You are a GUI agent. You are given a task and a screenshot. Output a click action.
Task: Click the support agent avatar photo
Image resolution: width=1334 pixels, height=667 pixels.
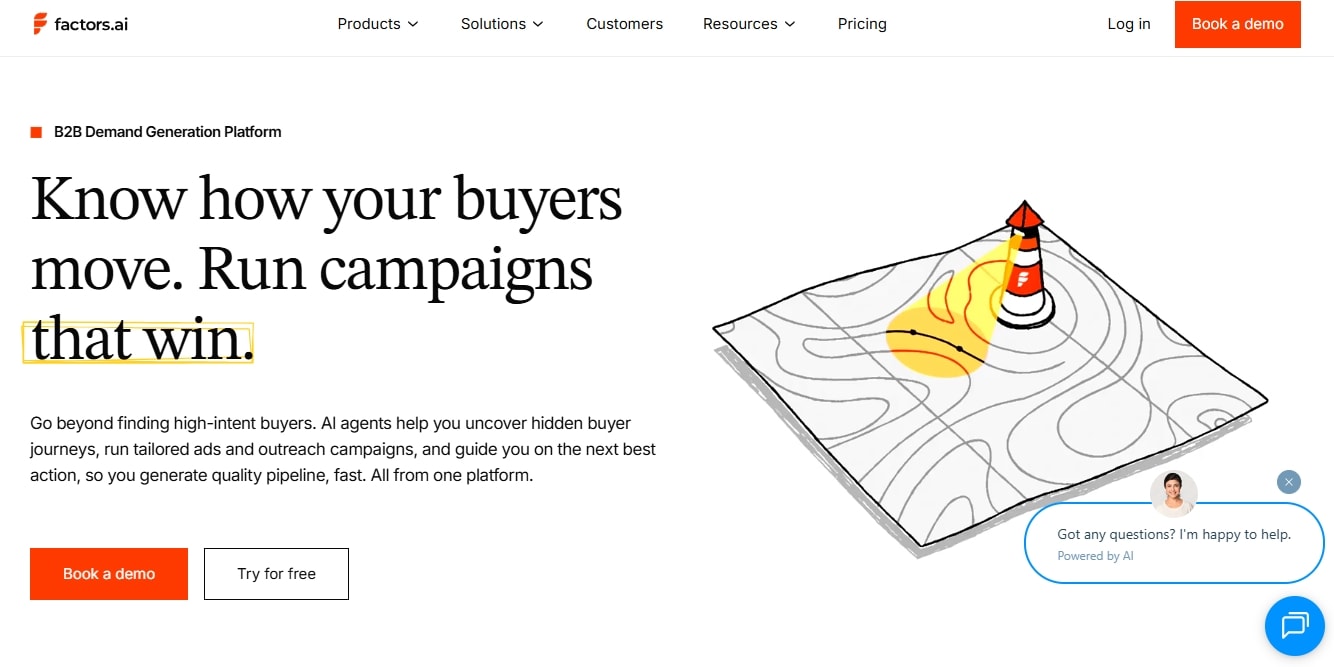[1173, 492]
